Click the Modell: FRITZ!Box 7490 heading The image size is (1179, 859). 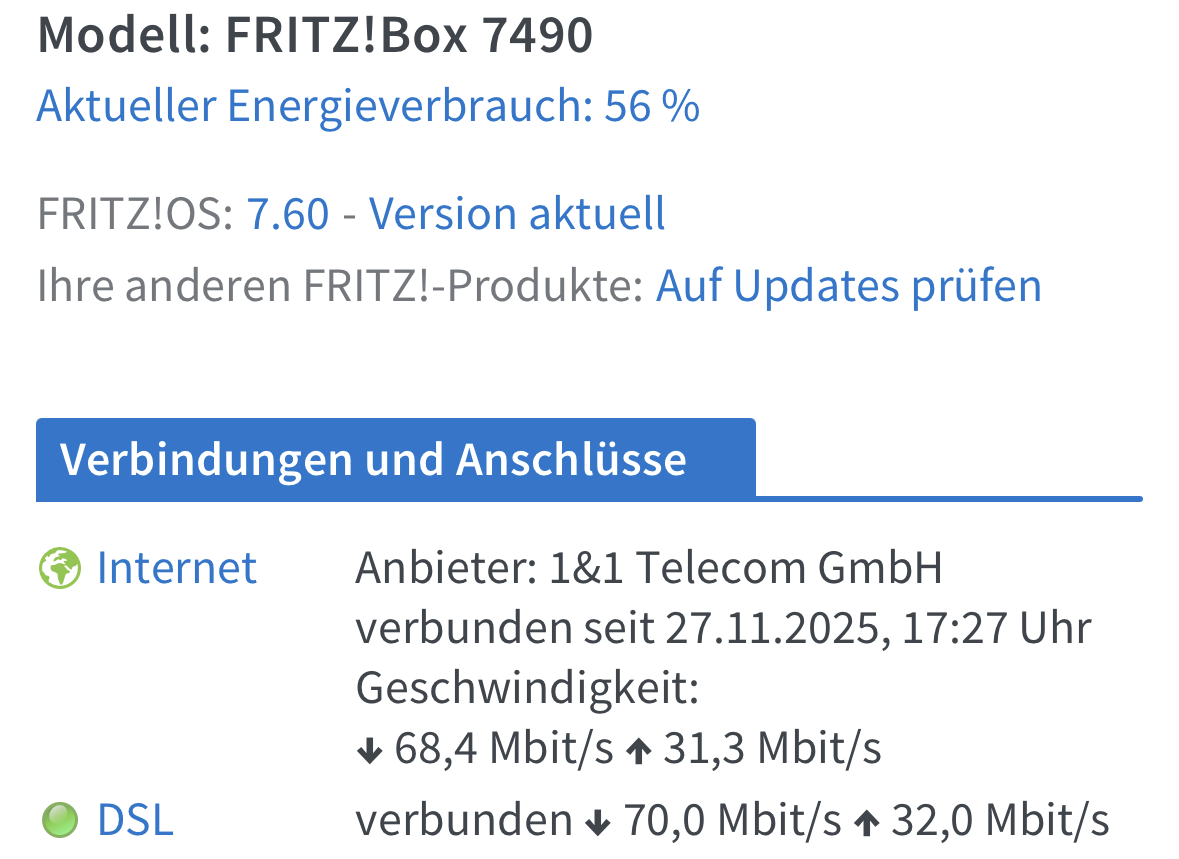[x=314, y=35]
